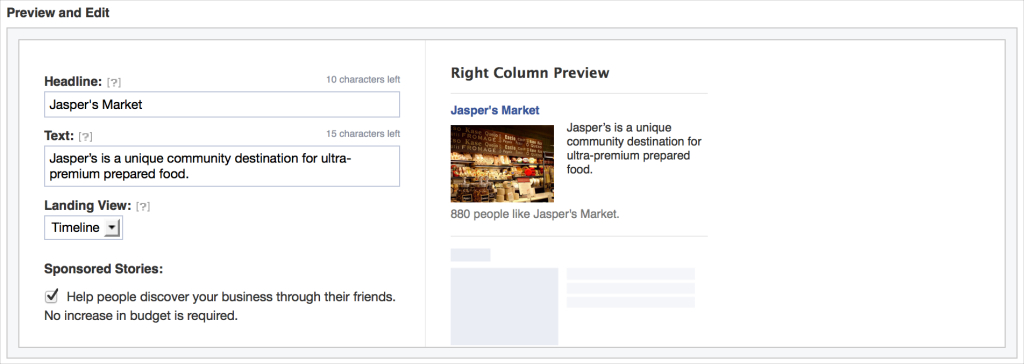
Task: Click inside the ad Text box
Action: (x=222, y=166)
